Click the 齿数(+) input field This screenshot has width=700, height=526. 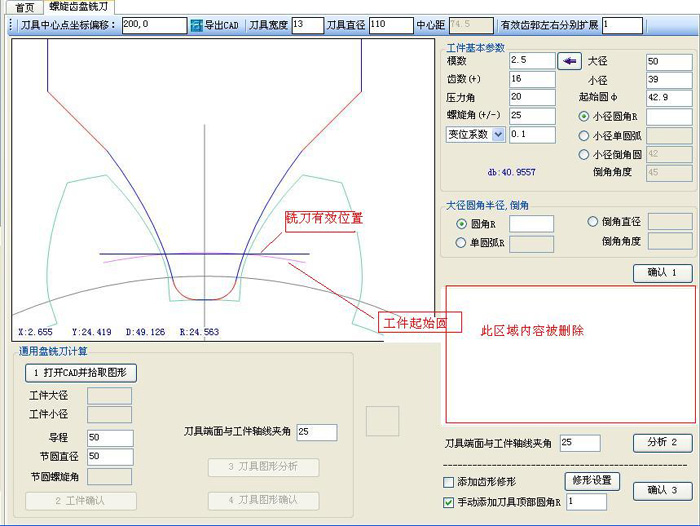tap(532, 79)
